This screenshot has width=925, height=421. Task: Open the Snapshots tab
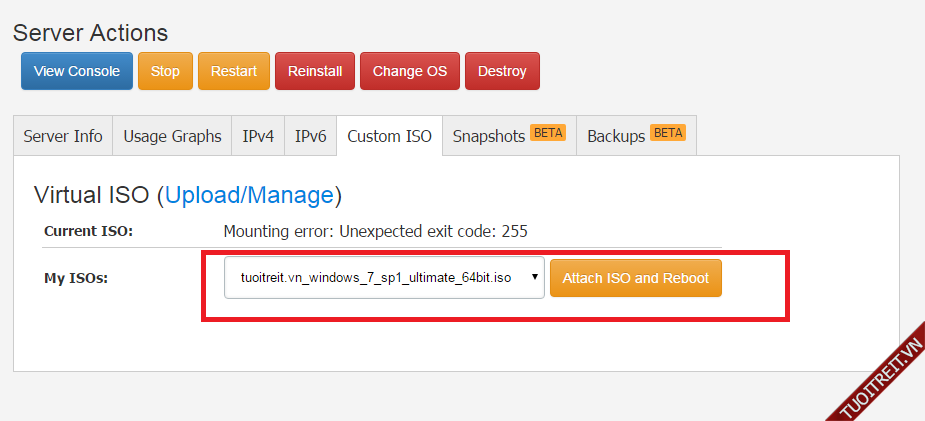[x=489, y=136]
